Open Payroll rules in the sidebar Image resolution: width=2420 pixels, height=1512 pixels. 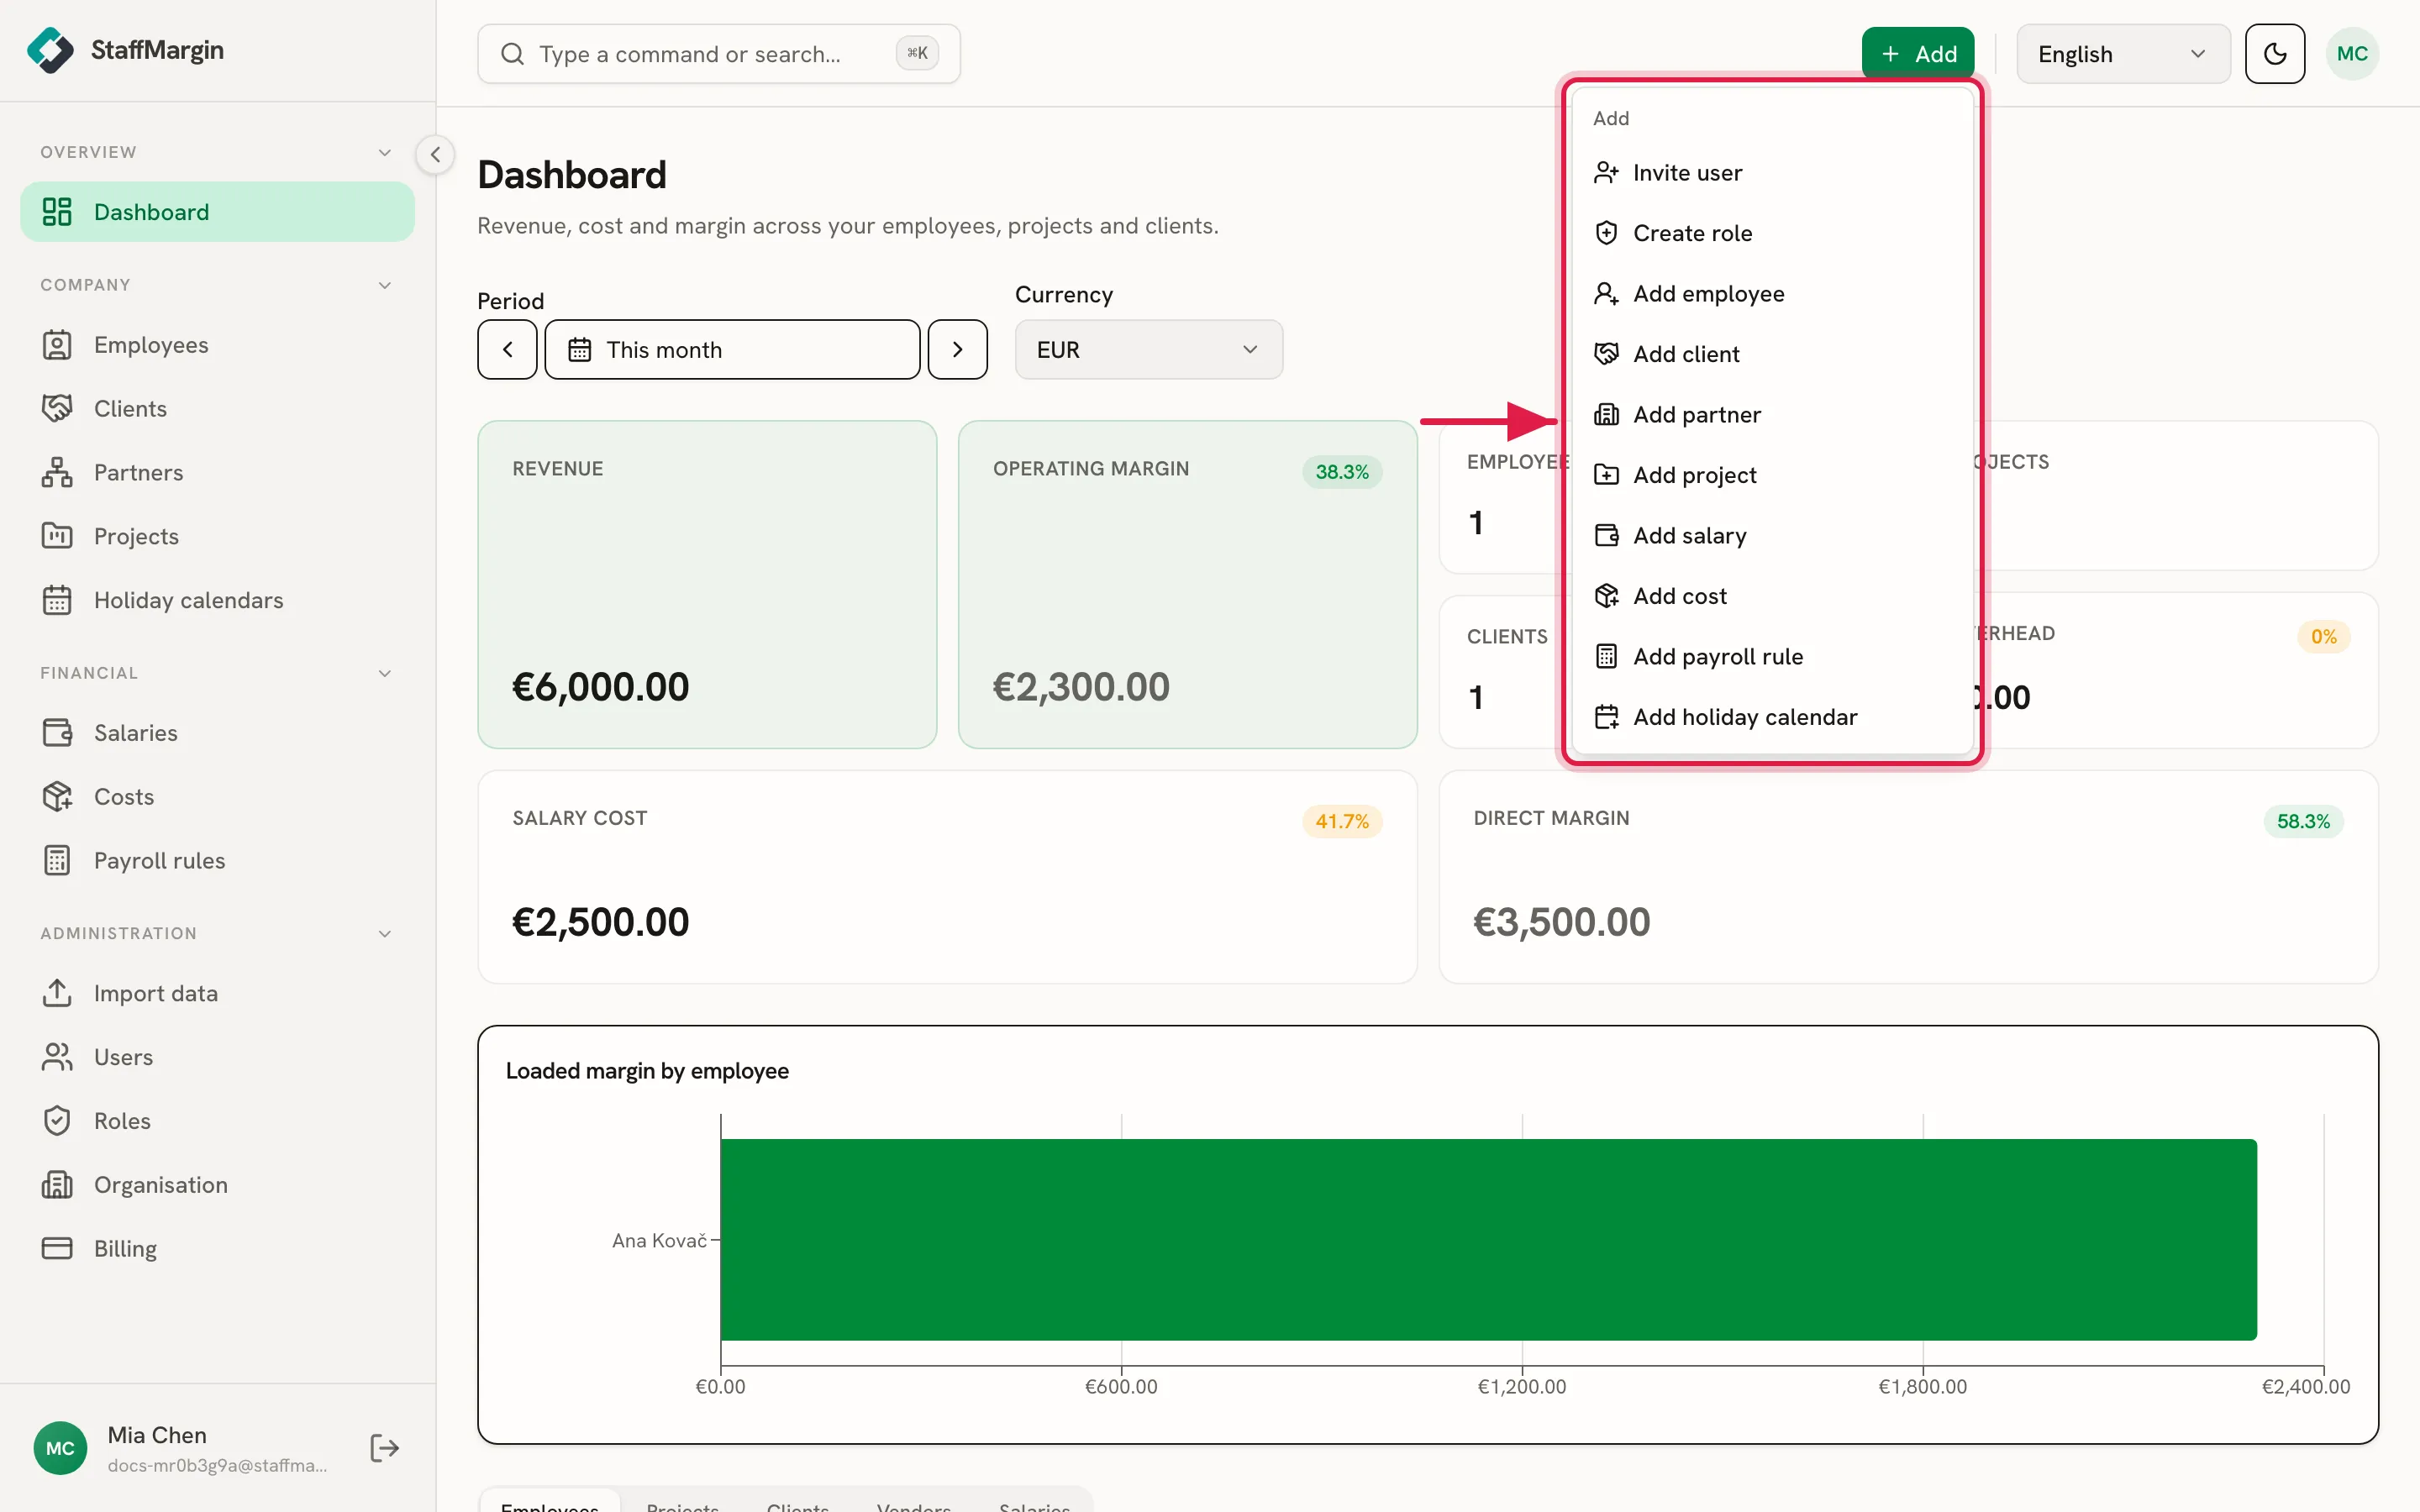click(x=217, y=861)
